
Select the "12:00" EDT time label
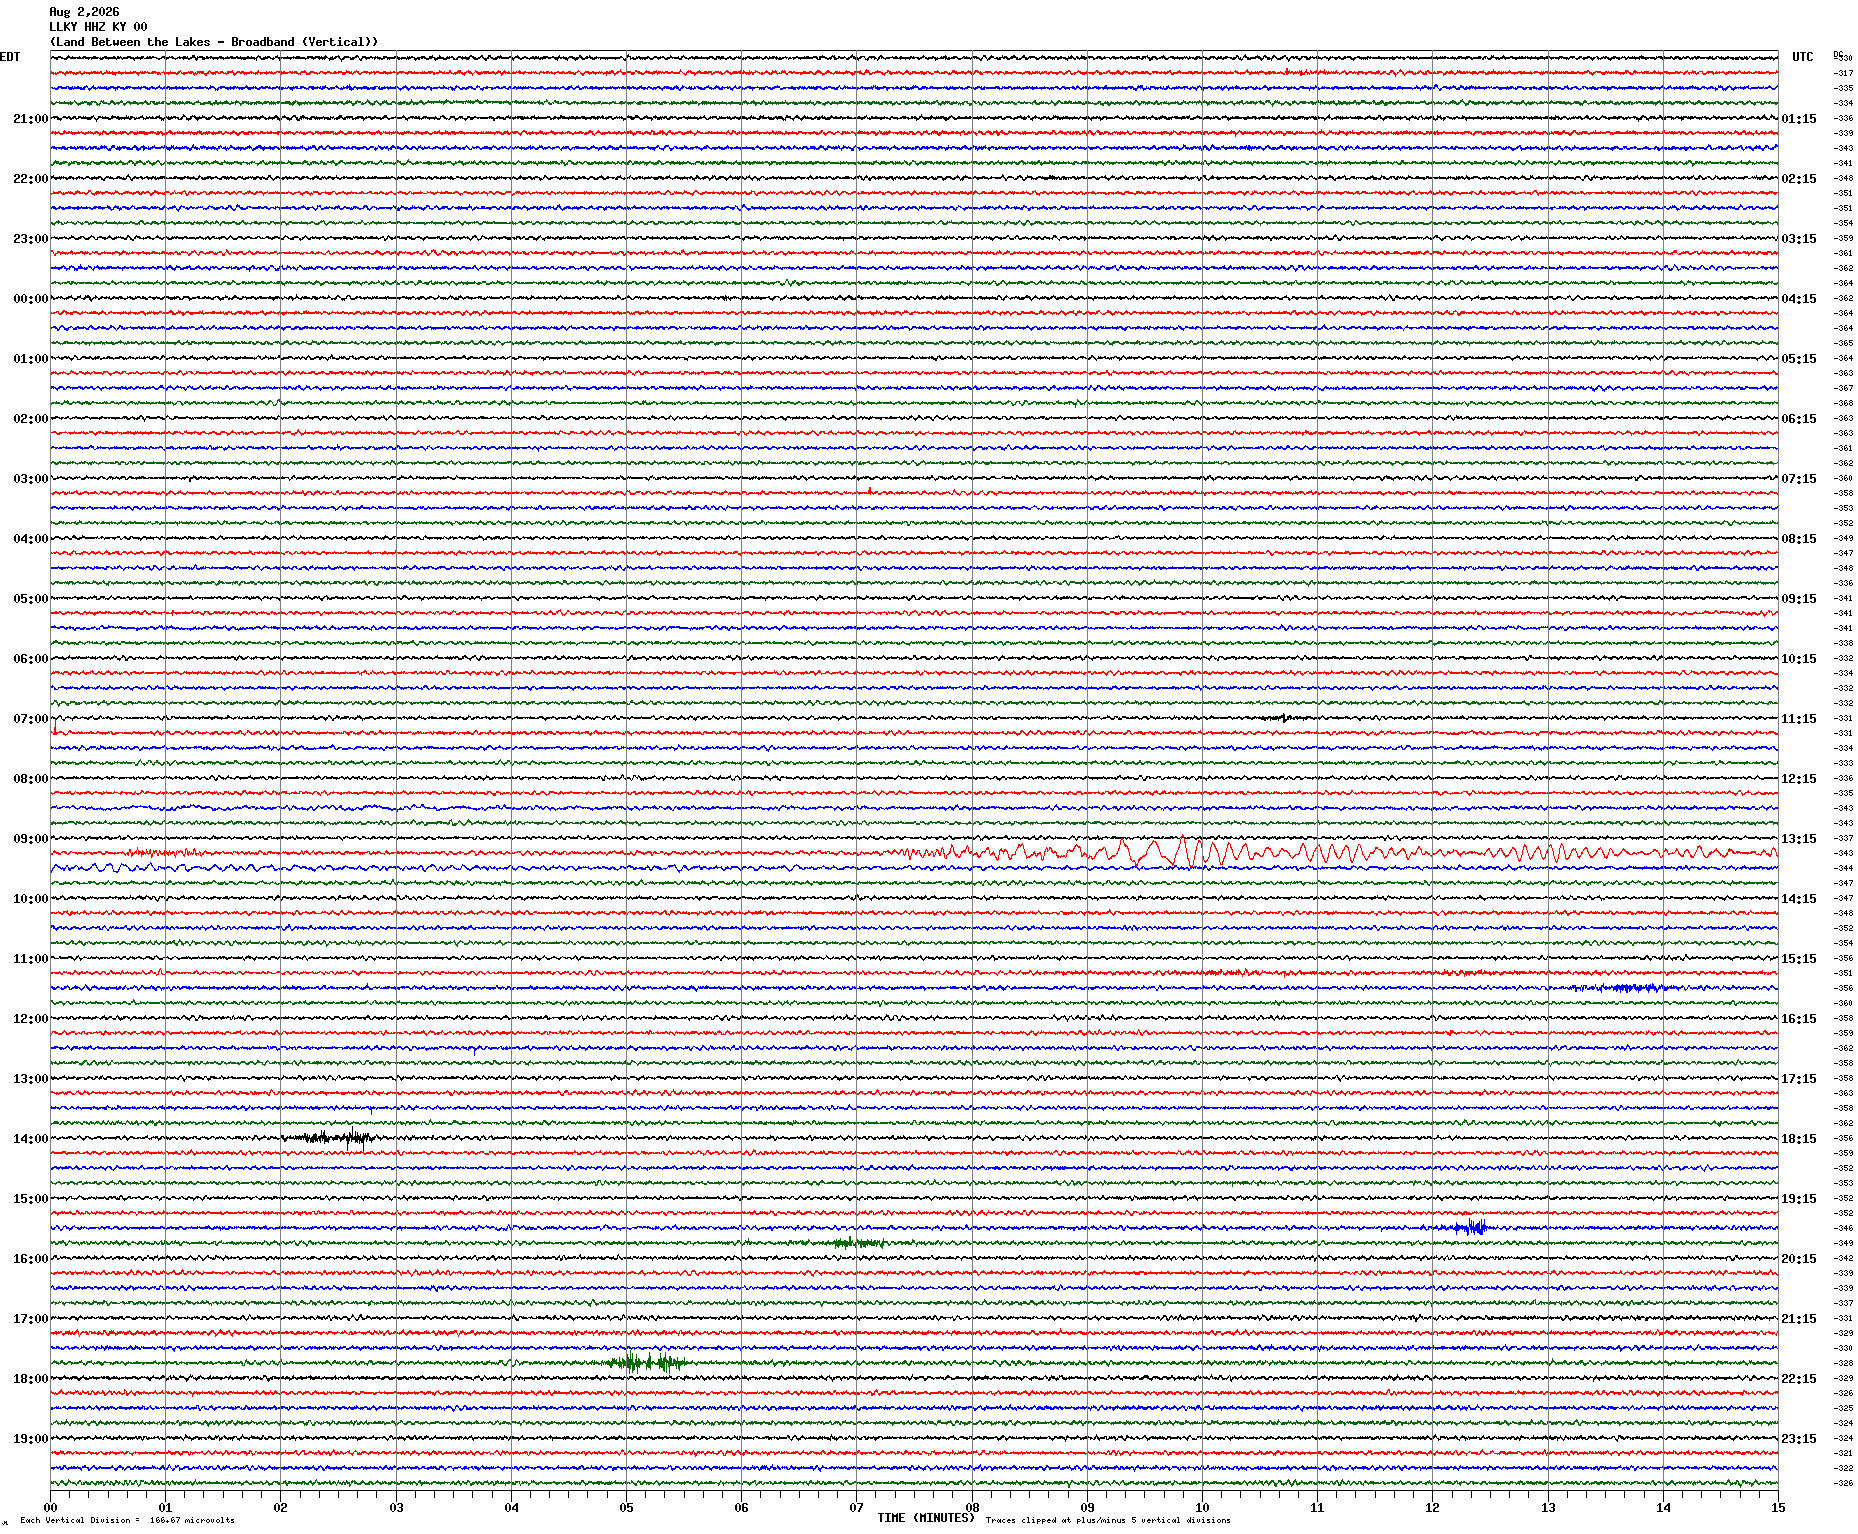tap(30, 1019)
